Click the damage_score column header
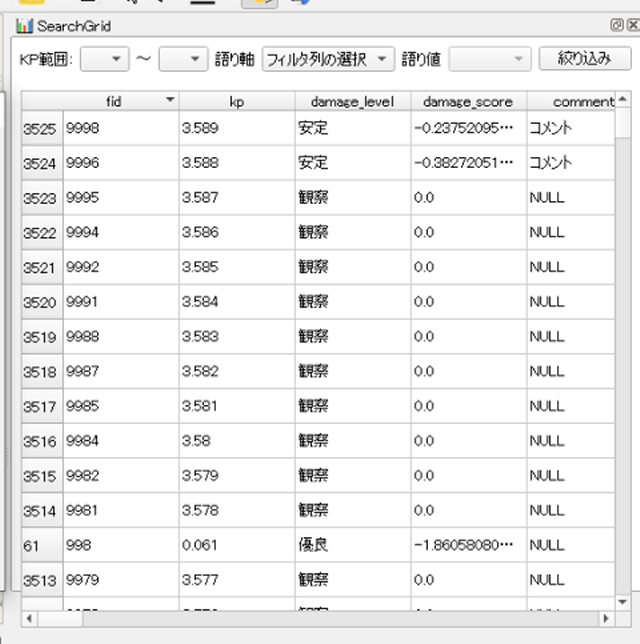Screen dimensions: 640x644 click(x=467, y=101)
